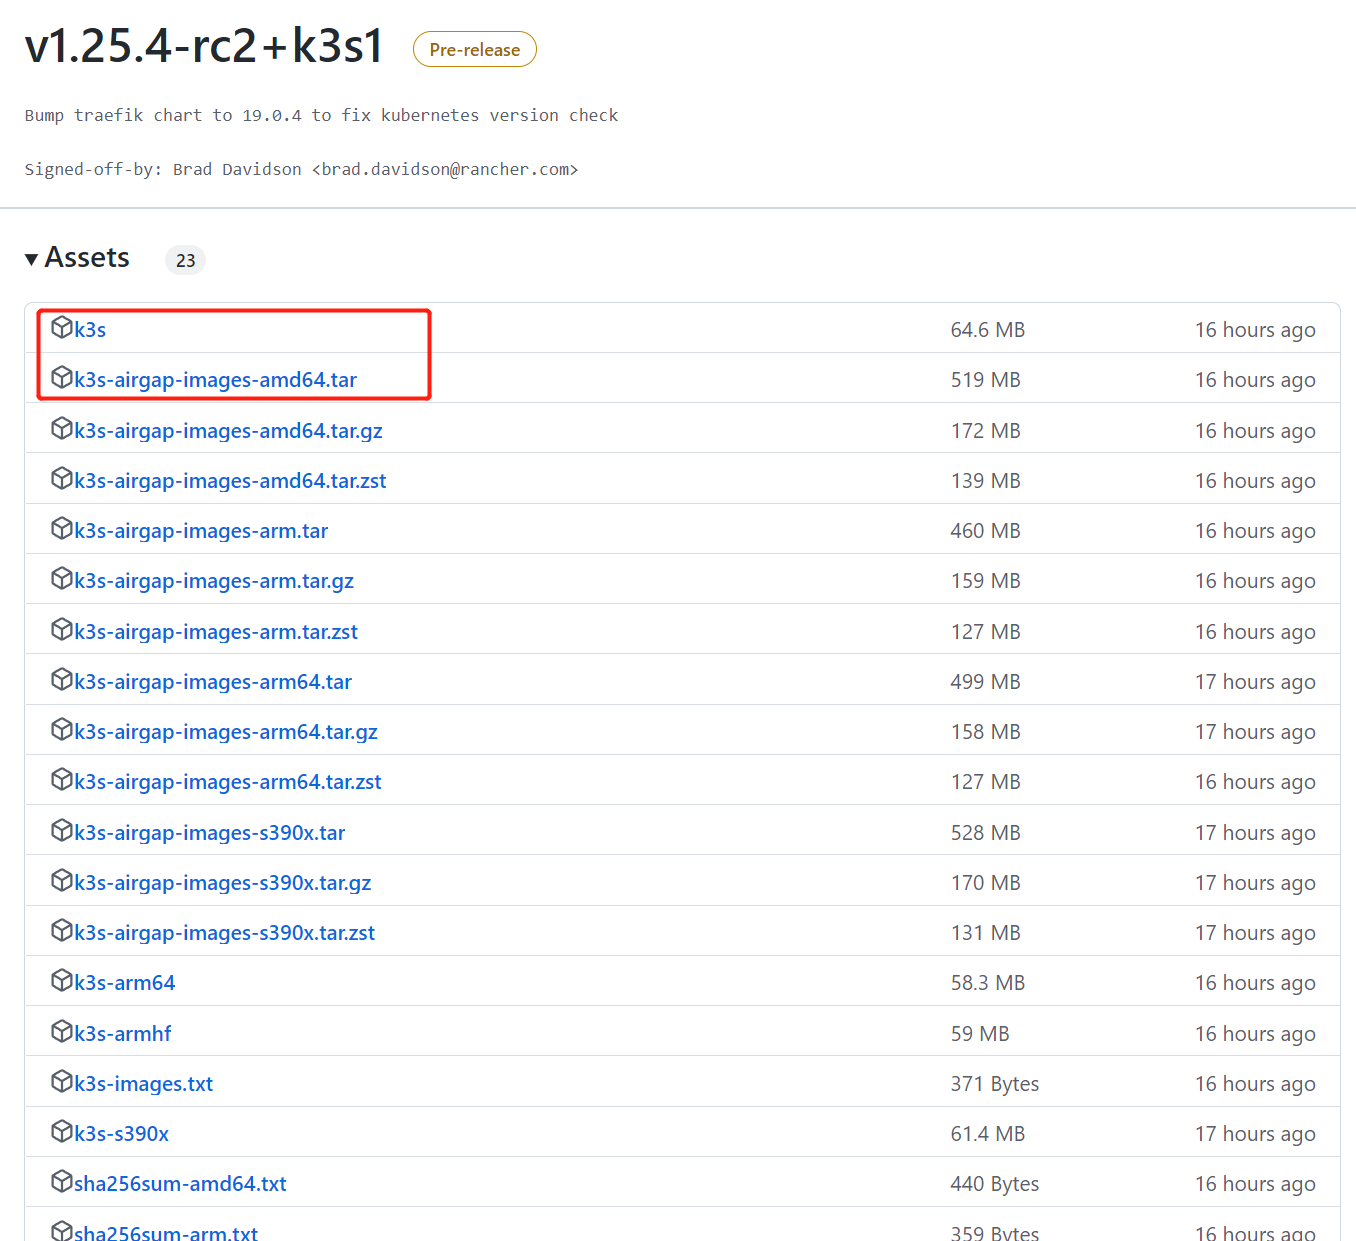Download k3s-airgap-images-arm64.tar
Viewport: 1356px width, 1241px height.
tap(213, 682)
